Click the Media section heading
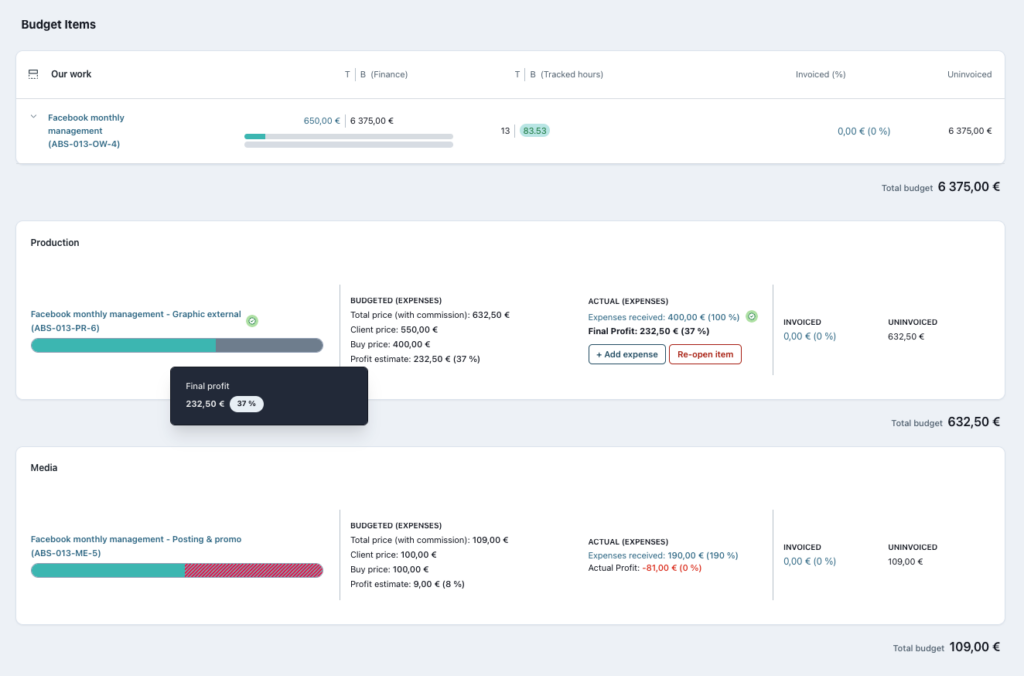 (44, 468)
